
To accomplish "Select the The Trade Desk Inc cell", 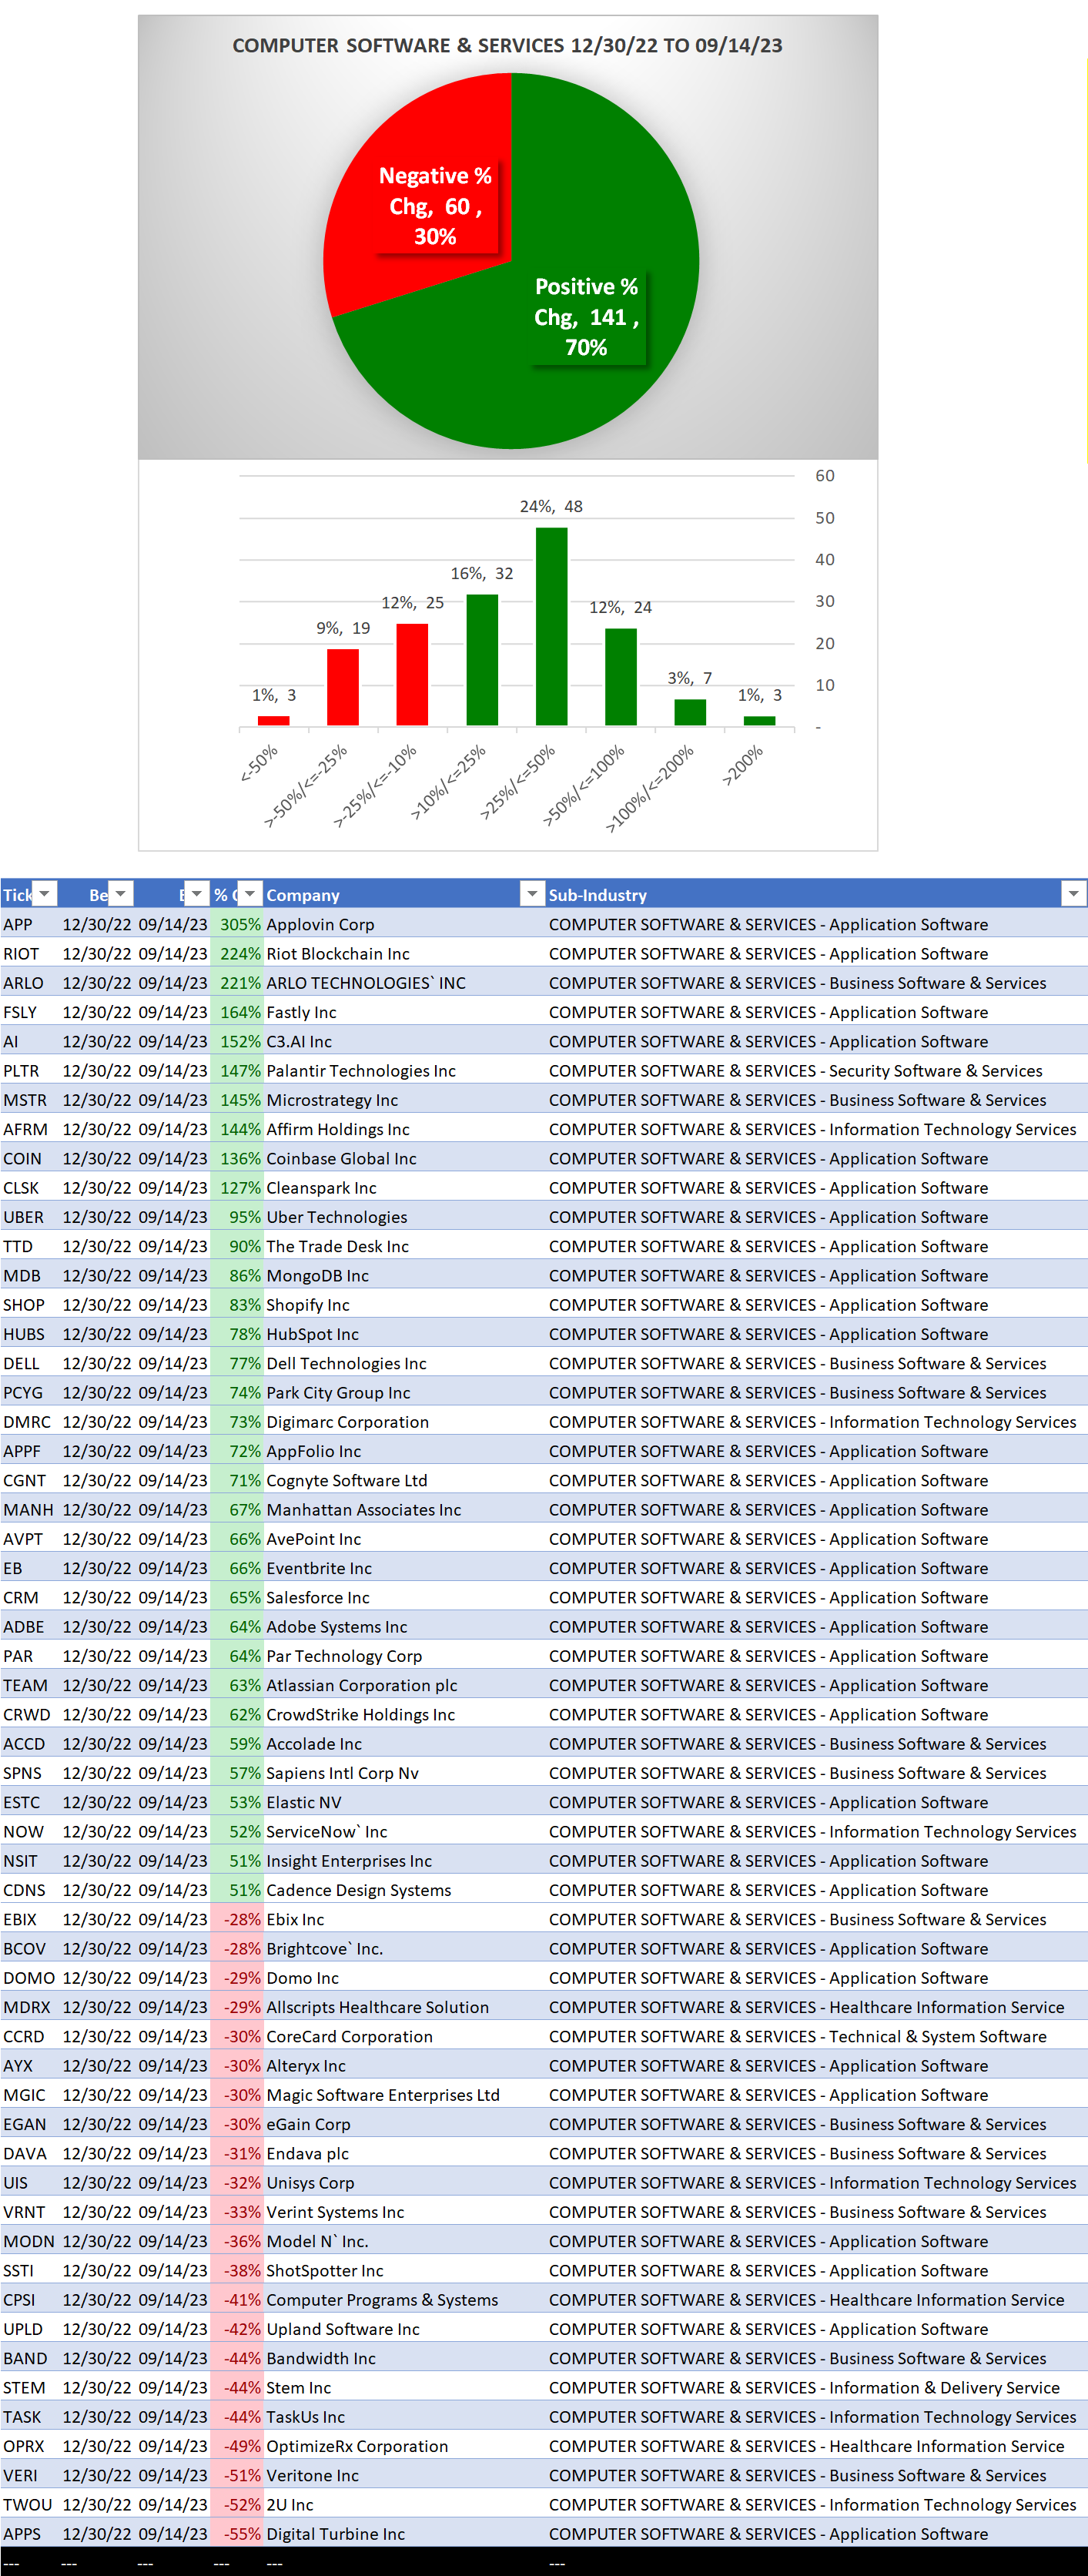I will 404,1246.
